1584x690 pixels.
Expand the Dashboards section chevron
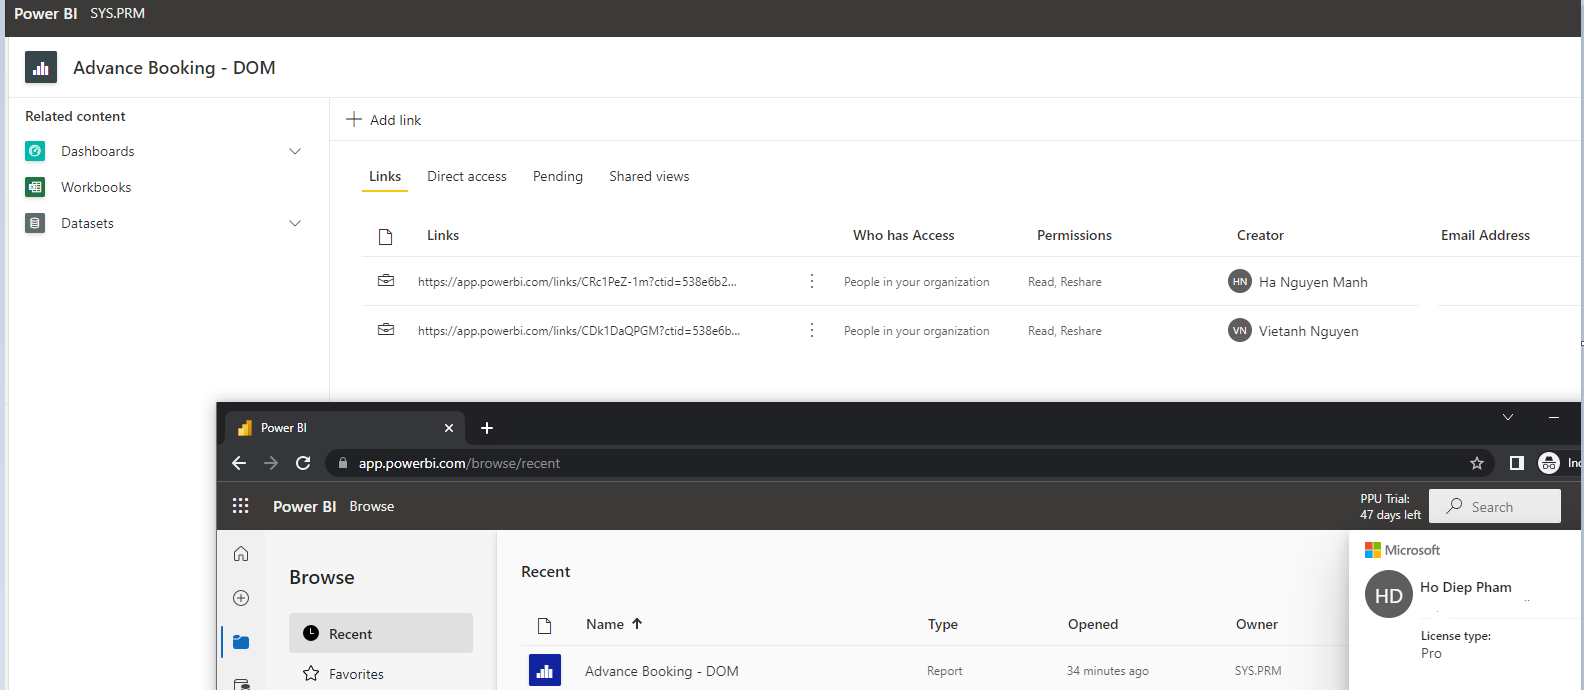[295, 151]
